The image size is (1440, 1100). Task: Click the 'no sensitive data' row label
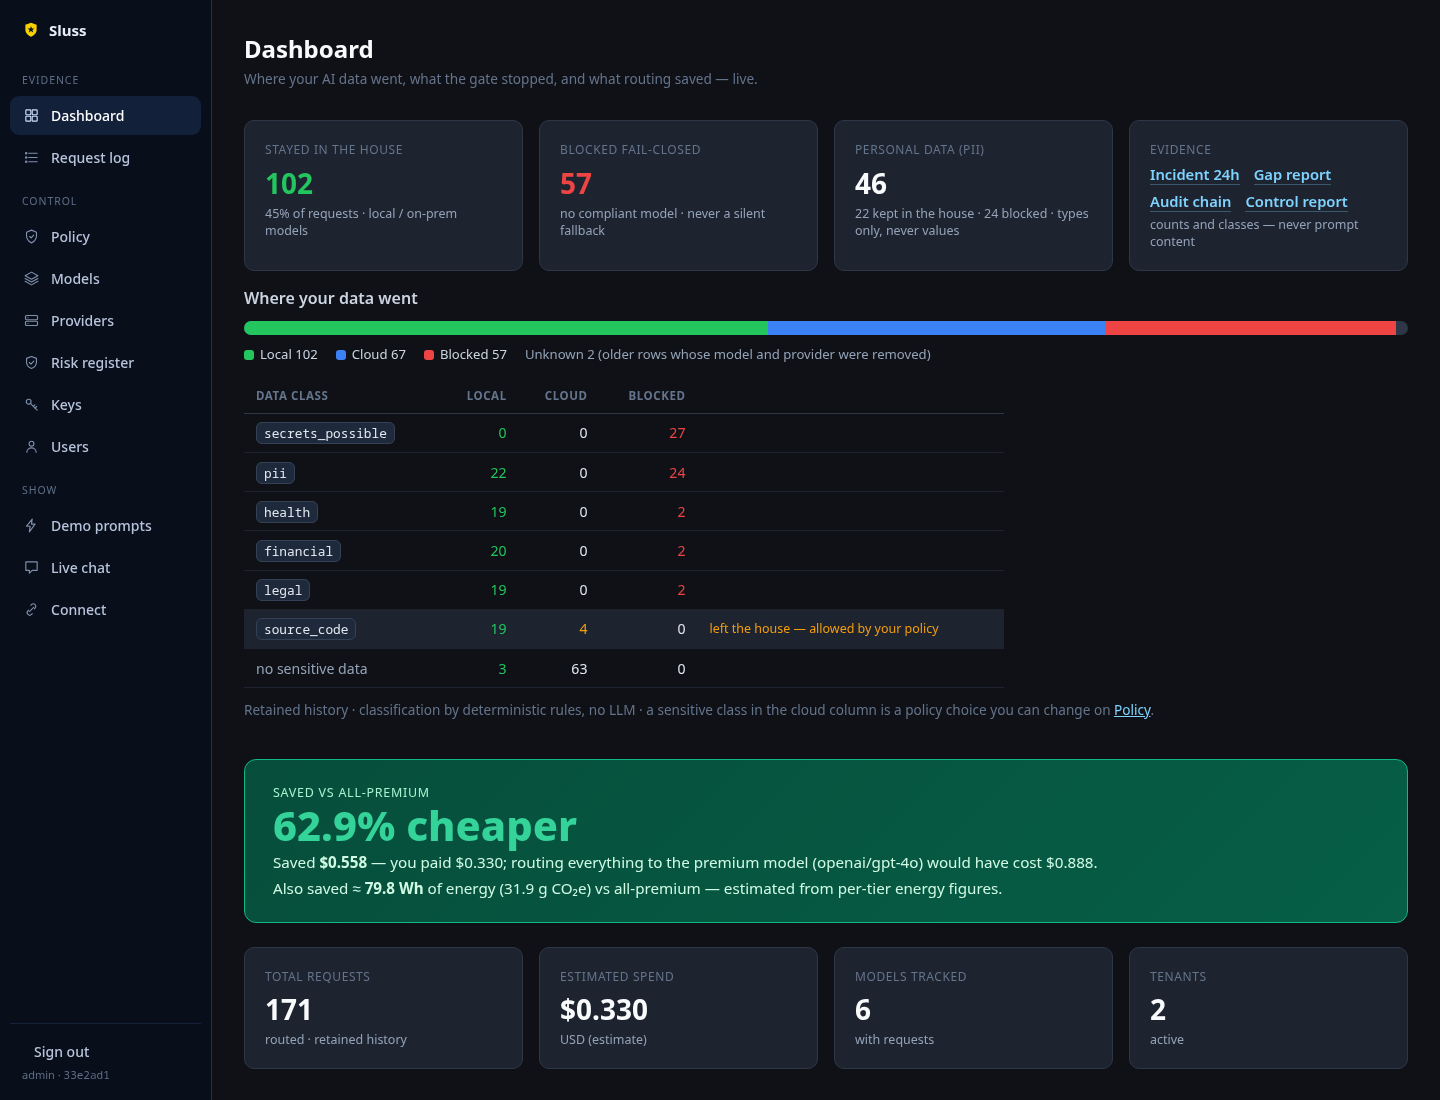(x=311, y=669)
